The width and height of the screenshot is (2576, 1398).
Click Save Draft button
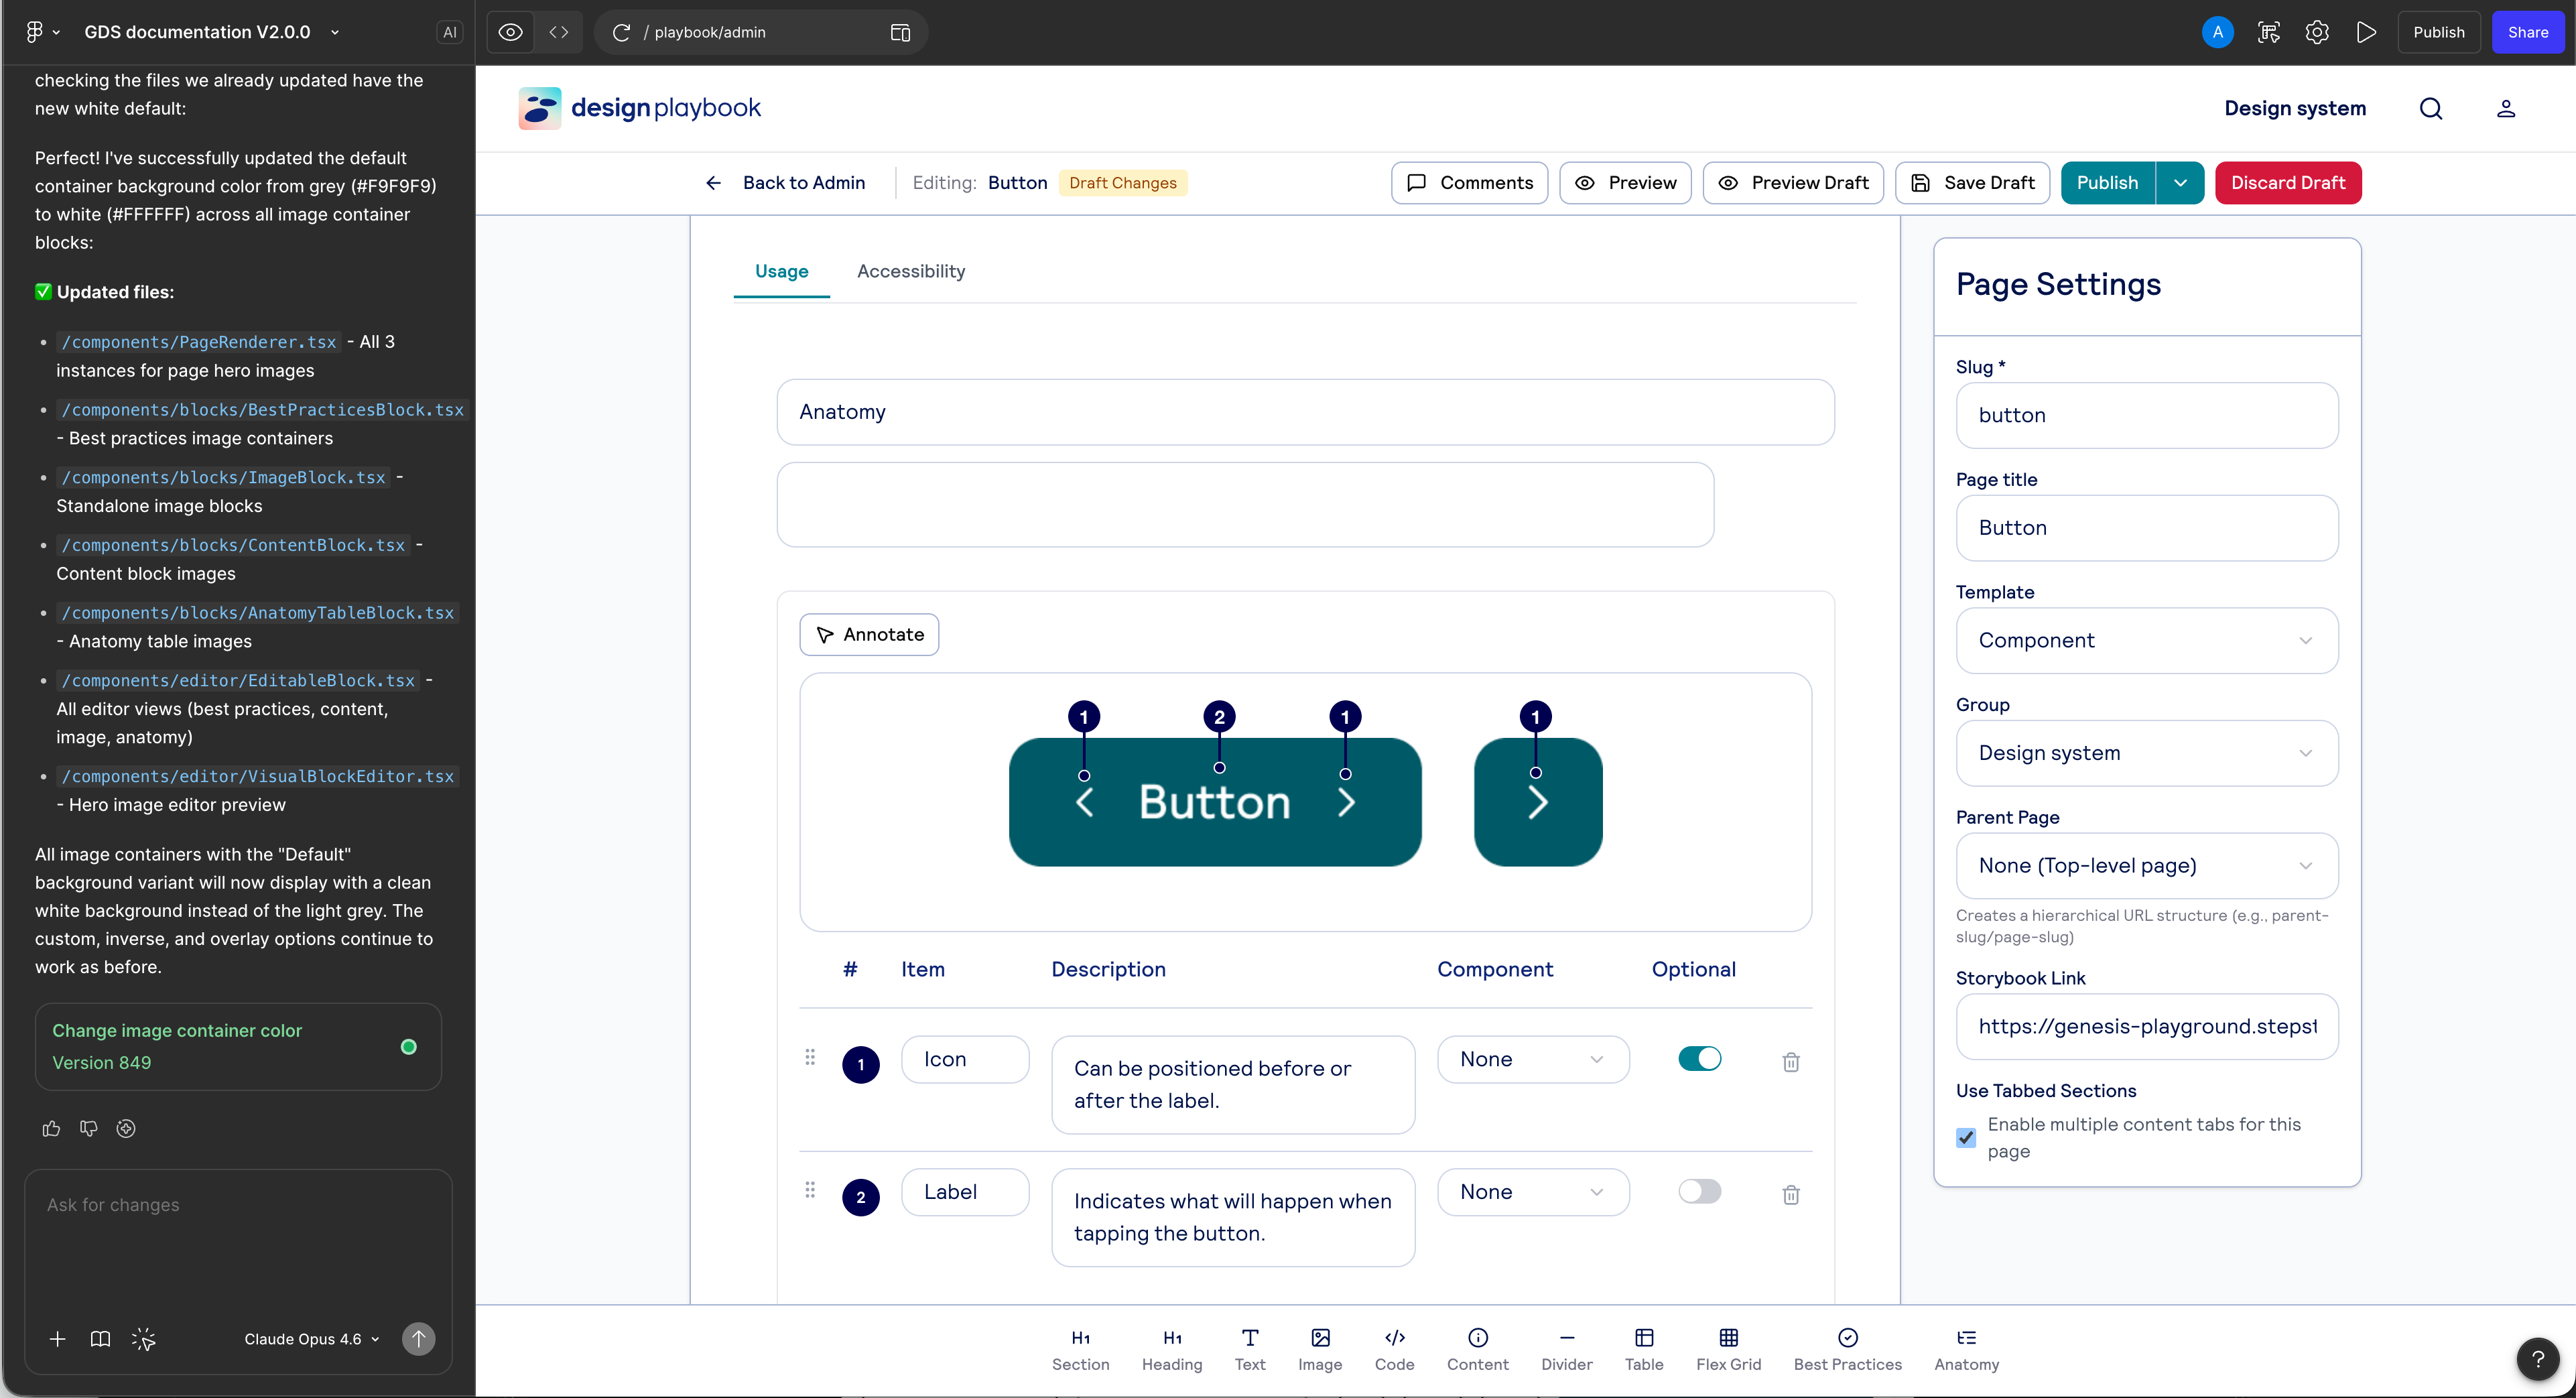1971,183
